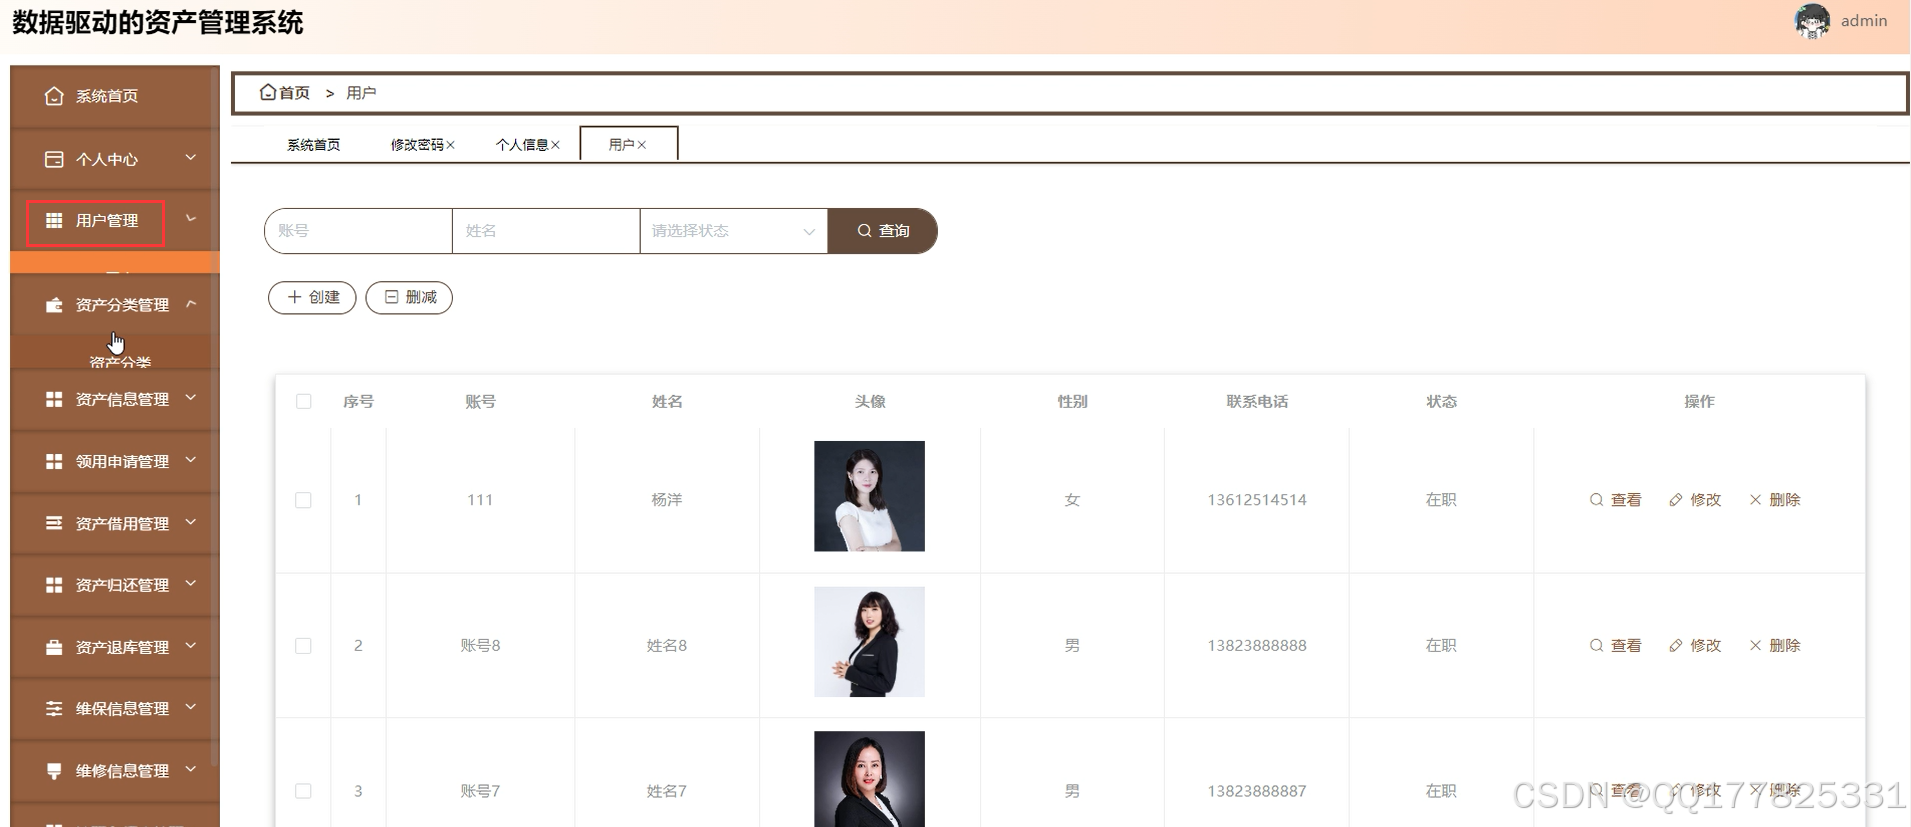
Task: Click the 领用申请管理 sidebar icon
Action: coord(54,461)
